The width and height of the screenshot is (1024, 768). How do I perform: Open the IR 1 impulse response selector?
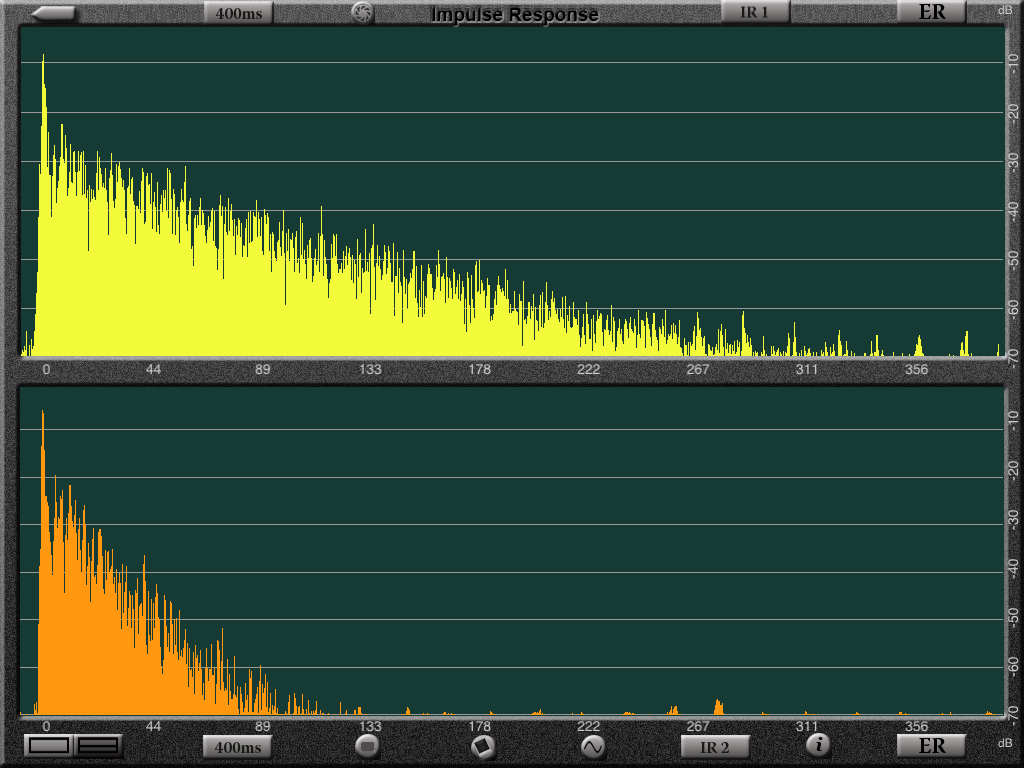pos(755,13)
